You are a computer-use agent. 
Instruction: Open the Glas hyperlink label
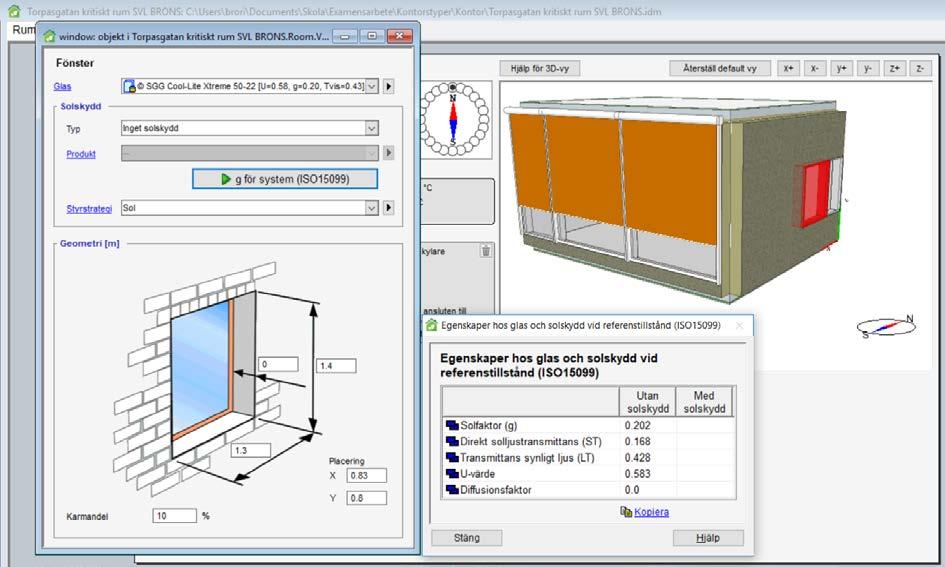(62, 86)
